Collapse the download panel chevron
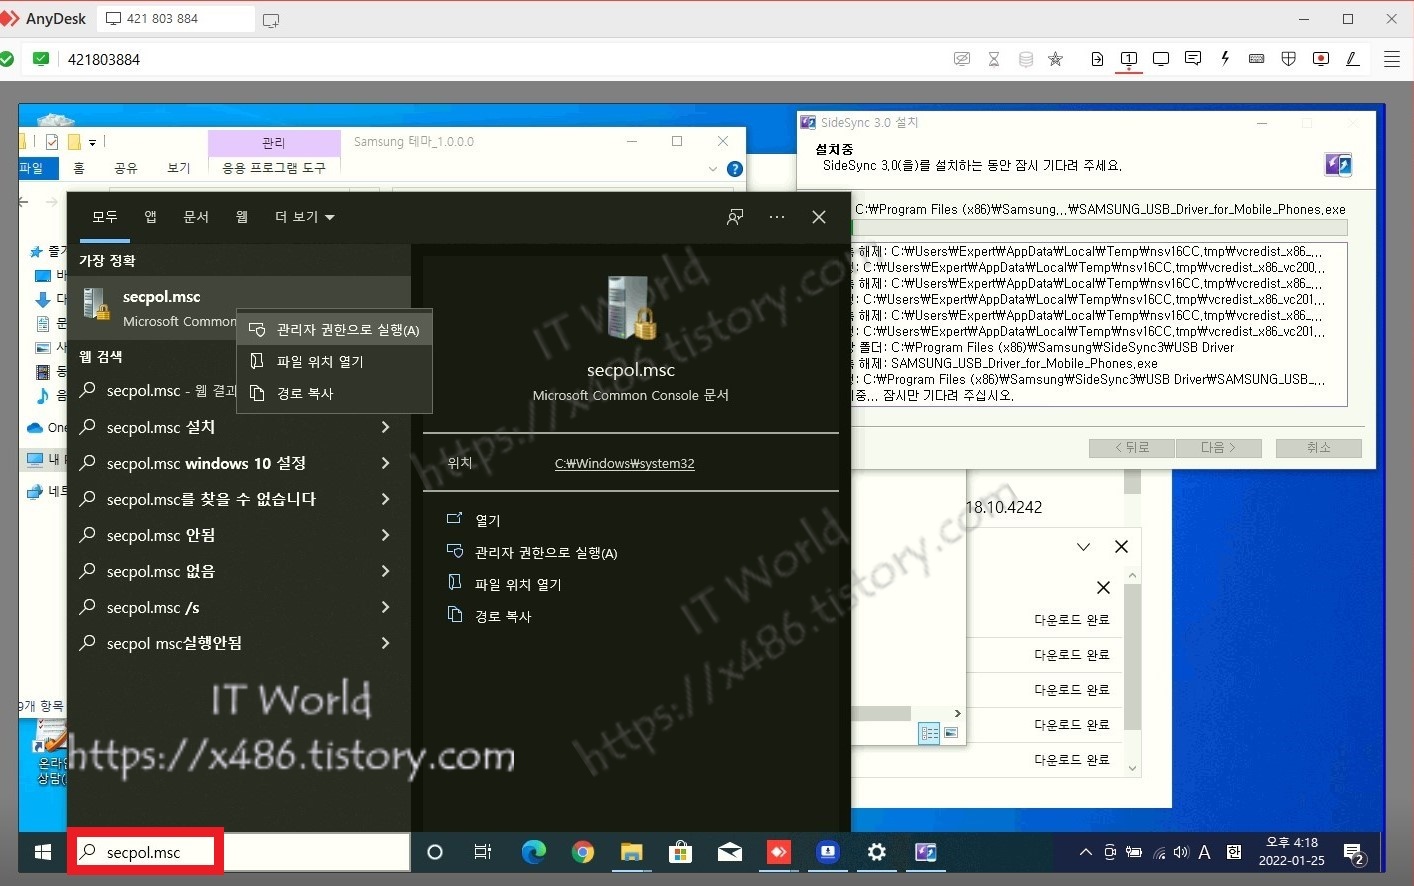This screenshot has height=886, width=1414. pos(1083,546)
